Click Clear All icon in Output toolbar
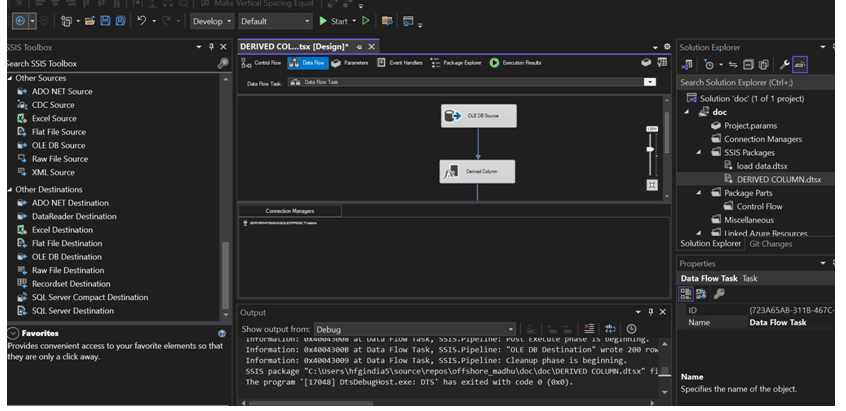This screenshot has width=846, height=411. [x=589, y=328]
